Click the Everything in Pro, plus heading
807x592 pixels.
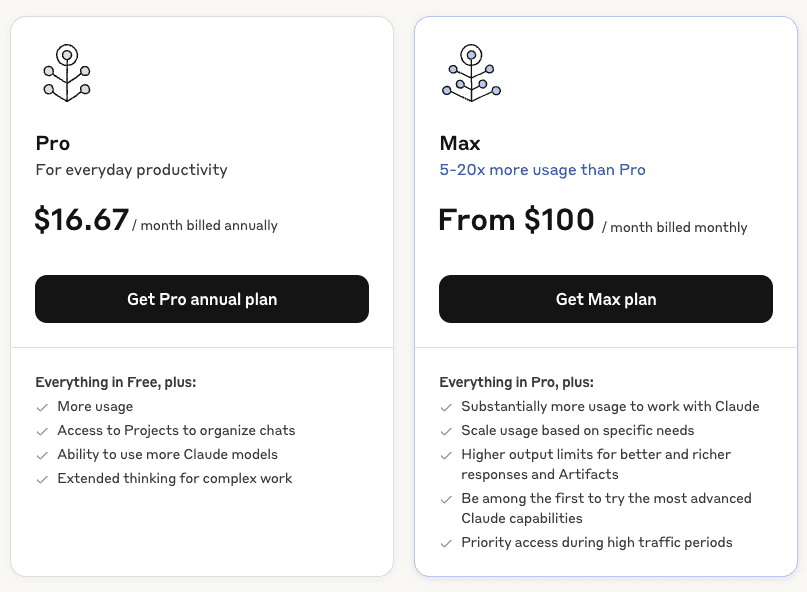click(x=516, y=382)
